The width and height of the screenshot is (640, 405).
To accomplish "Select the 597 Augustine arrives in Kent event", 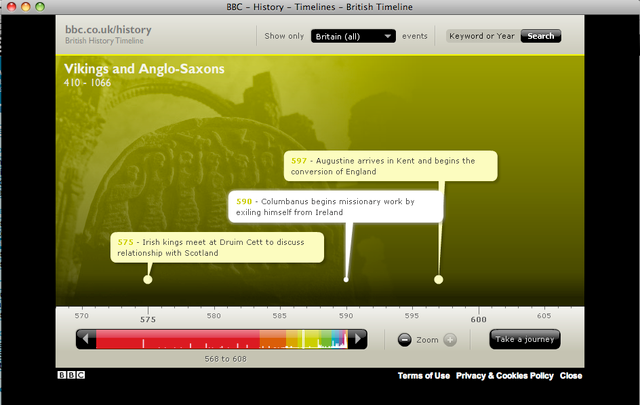I will pyautogui.click(x=391, y=166).
